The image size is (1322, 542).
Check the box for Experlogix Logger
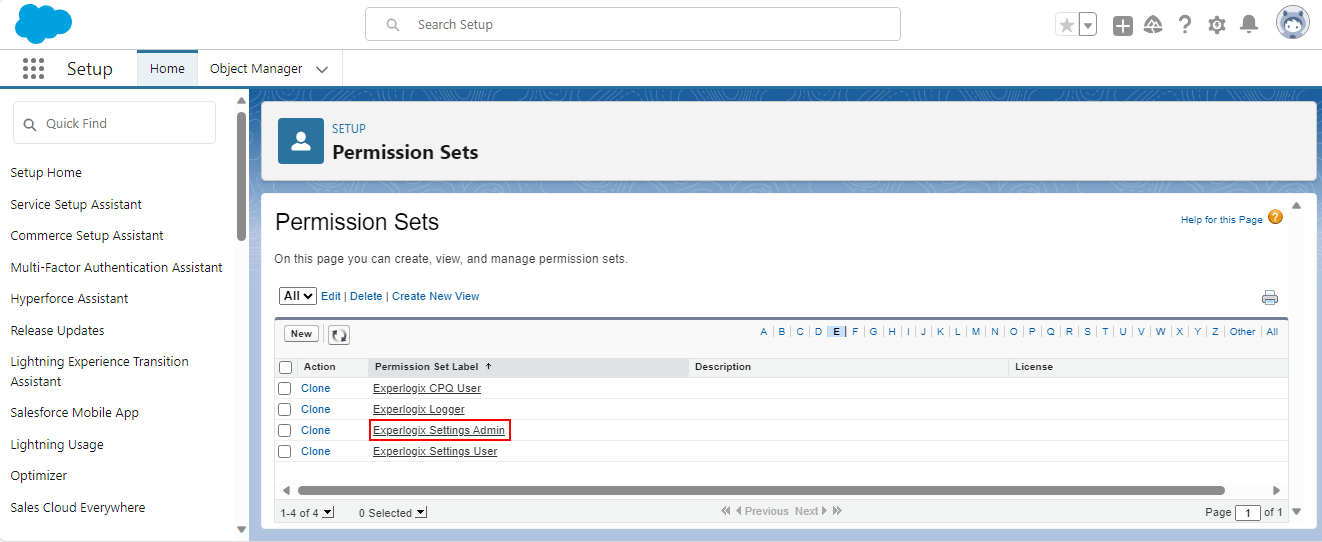click(x=285, y=409)
